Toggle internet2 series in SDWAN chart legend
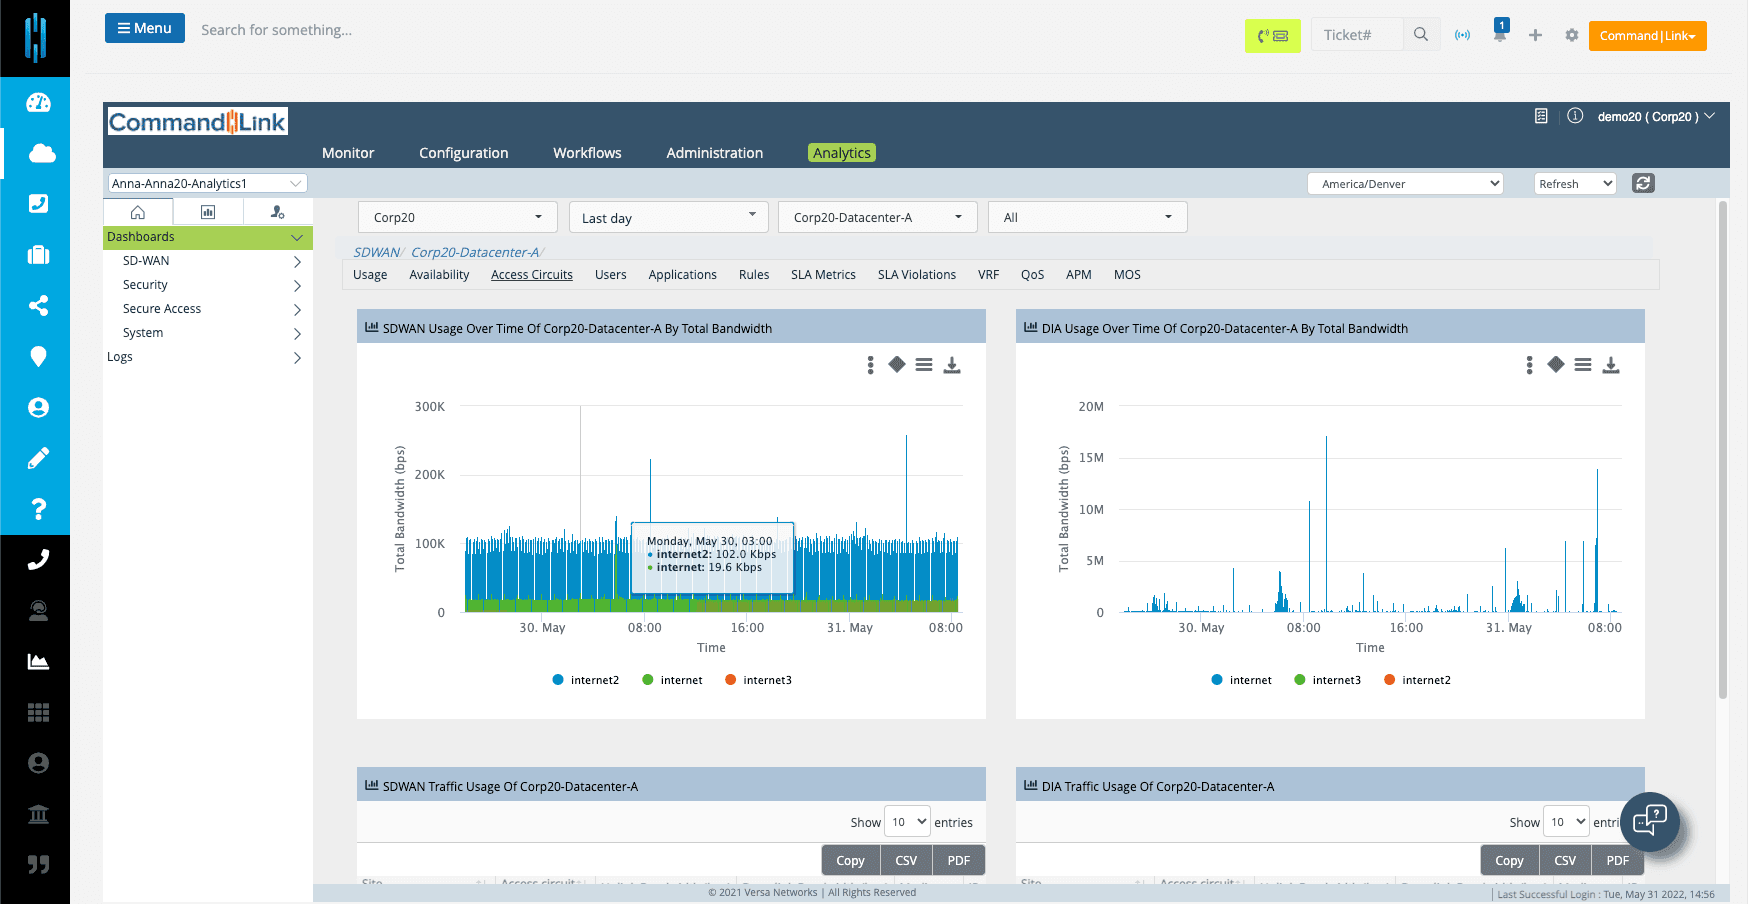1748x904 pixels. click(586, 680)
